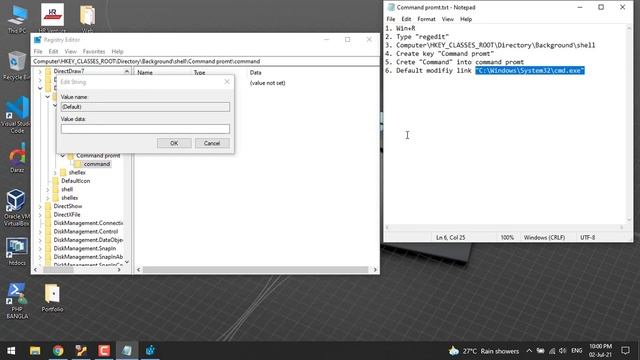This screenshot has height=360, width=640.
Task: Launch Oracle VM VirtualBox shortcut
Action: (x=16, y=207)
